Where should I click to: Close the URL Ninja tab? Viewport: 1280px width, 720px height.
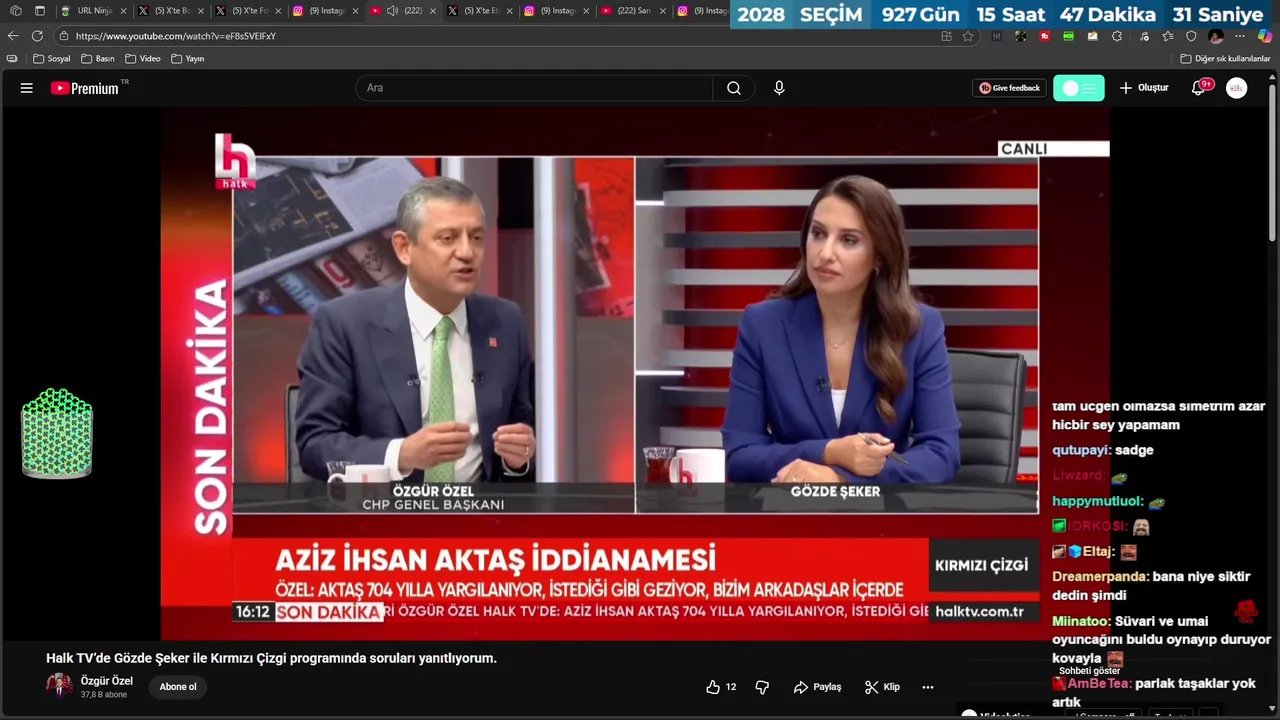click(124, 11)
